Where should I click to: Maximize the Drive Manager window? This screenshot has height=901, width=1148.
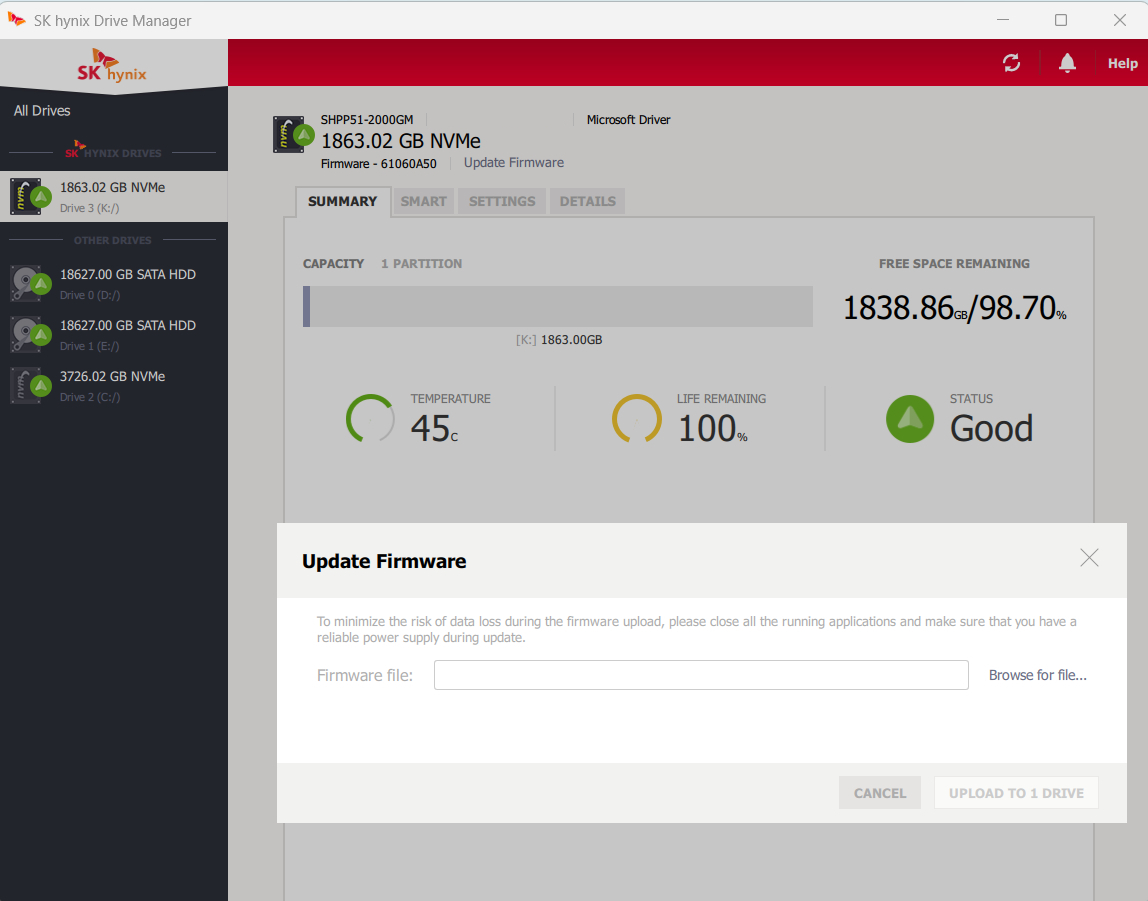click(x=1060, y=20)
